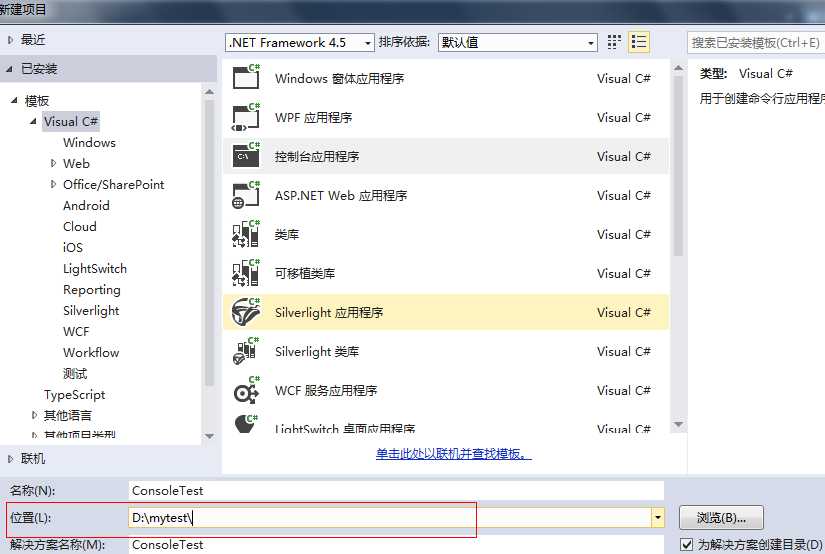Click category tree scrollbar up arrow
The height and width of the screenshot is (554, 825).
tap(209, 92)
